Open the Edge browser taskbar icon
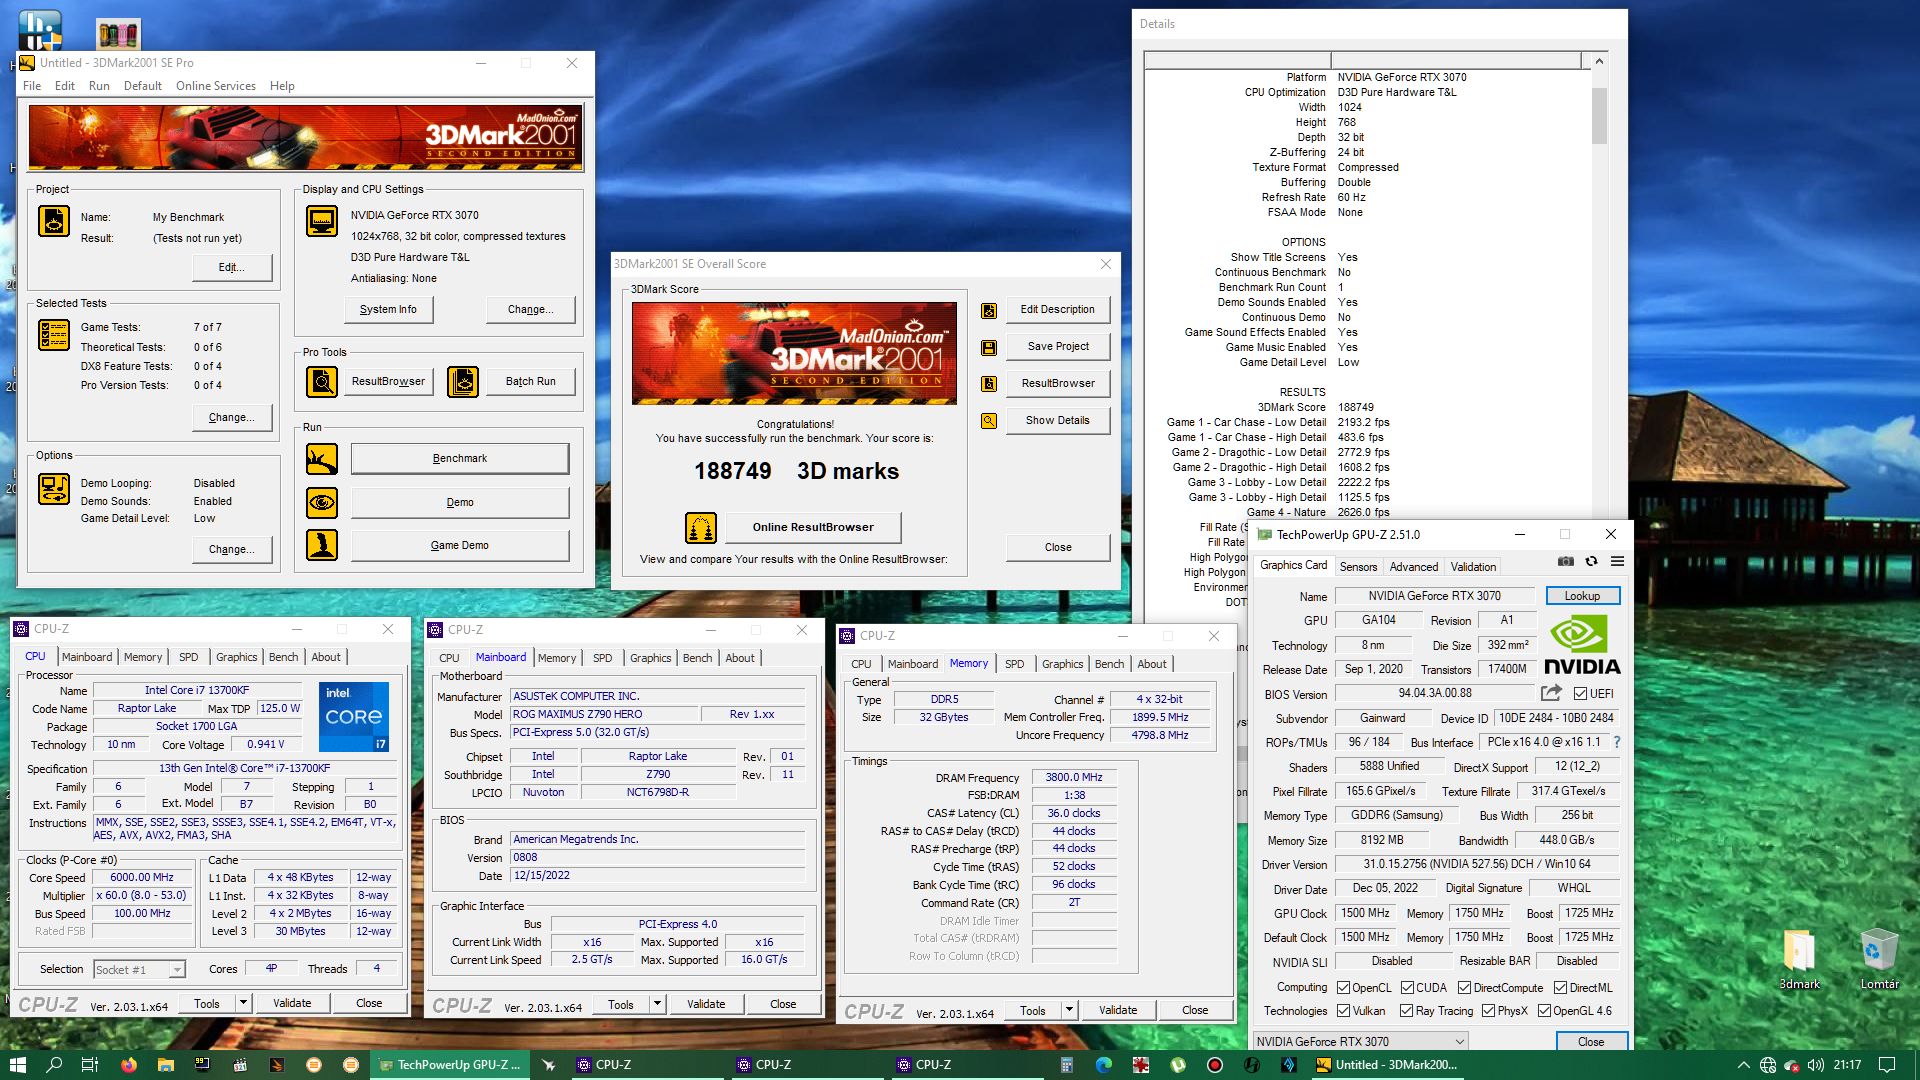 tap(1104, 1065)
